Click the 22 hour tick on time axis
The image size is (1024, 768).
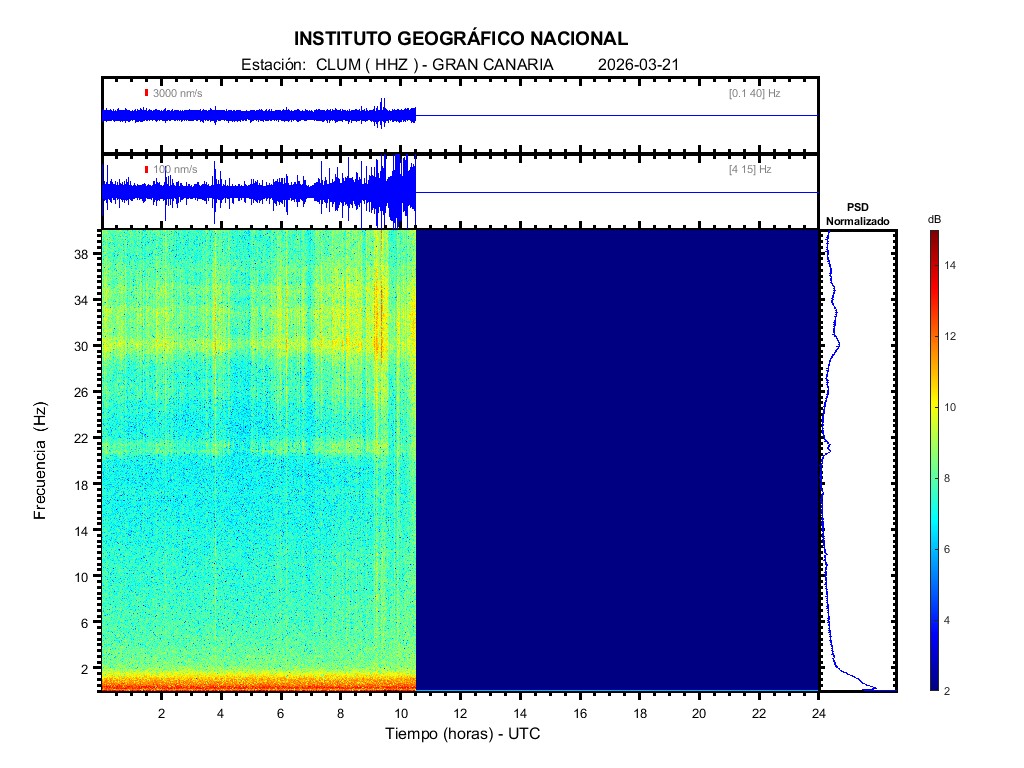point(759,713)
